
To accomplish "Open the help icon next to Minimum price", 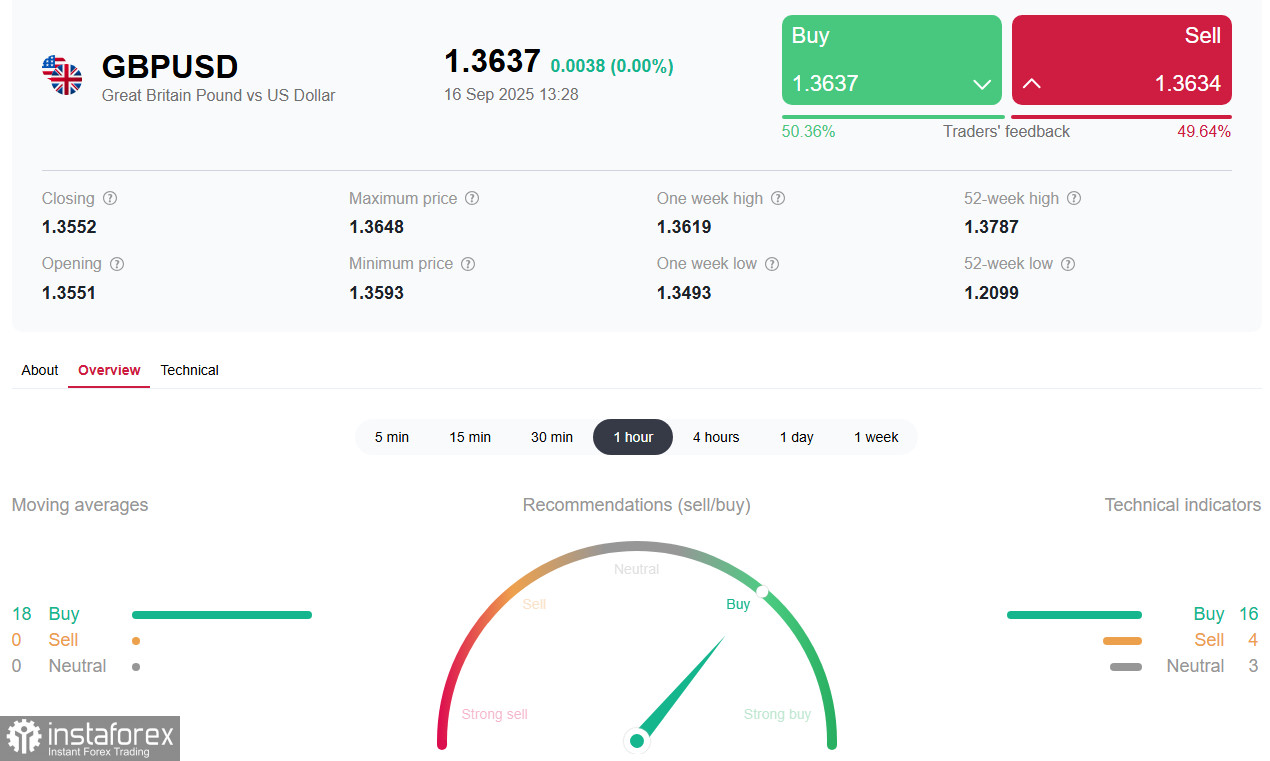I will point(468,264).
